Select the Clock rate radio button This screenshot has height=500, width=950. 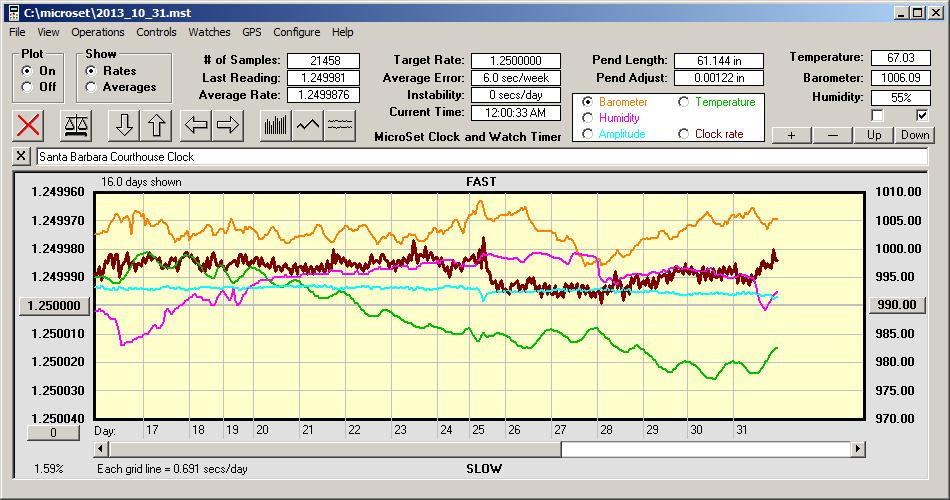tap(683, 133)
